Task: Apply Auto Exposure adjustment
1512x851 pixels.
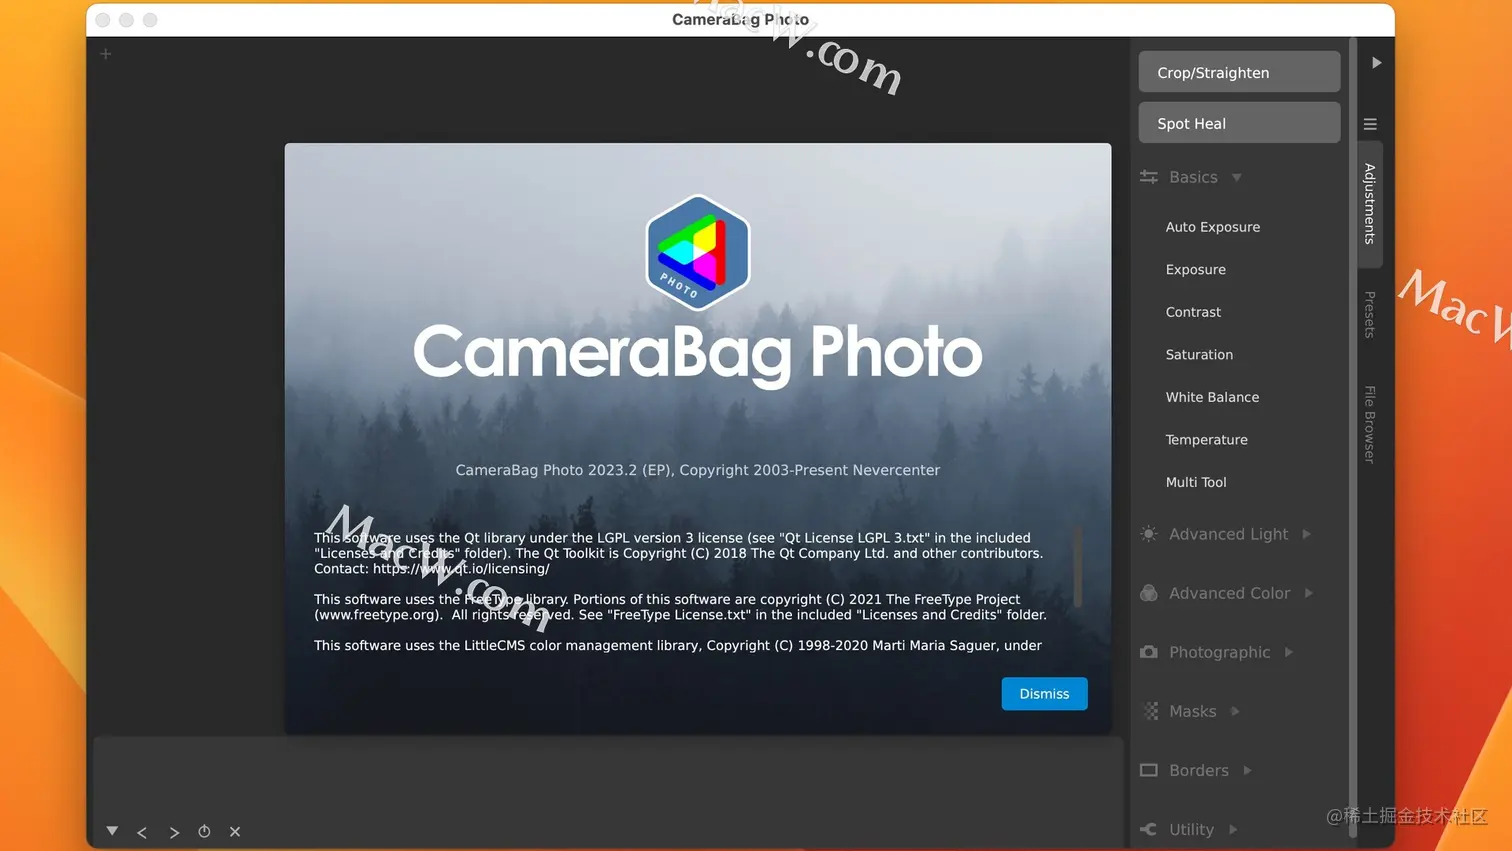Action: 1212,227
